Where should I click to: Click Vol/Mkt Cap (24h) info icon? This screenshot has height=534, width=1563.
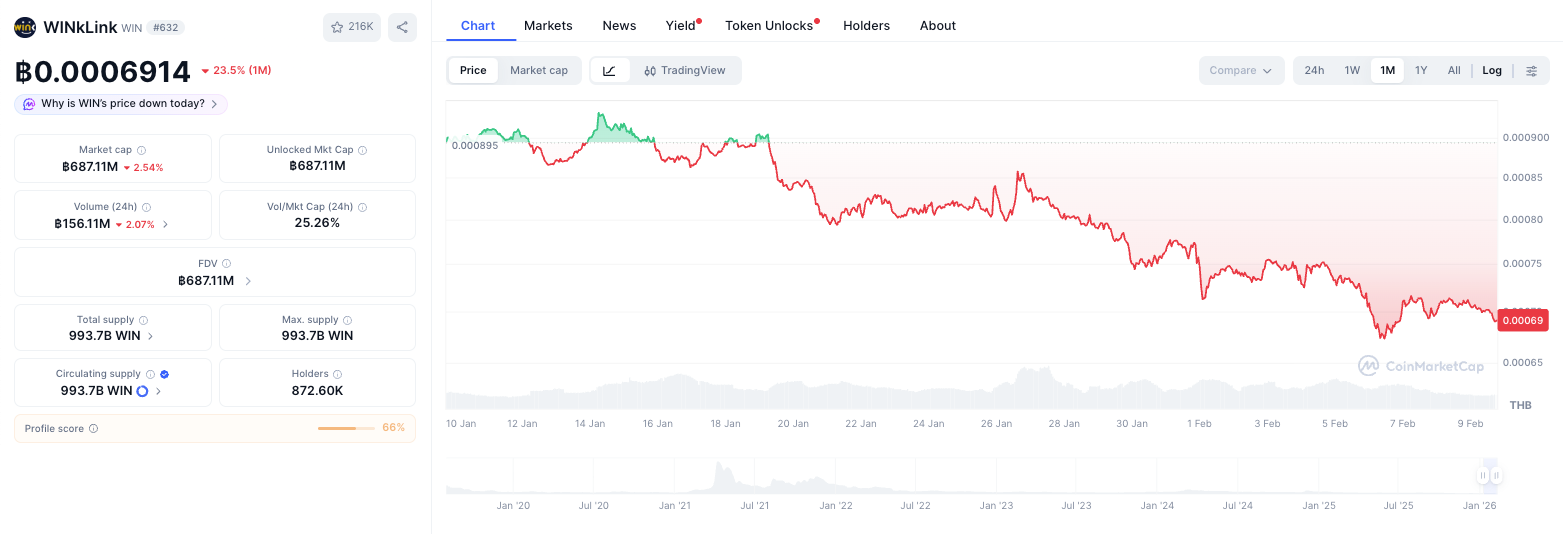pos(362,207)
